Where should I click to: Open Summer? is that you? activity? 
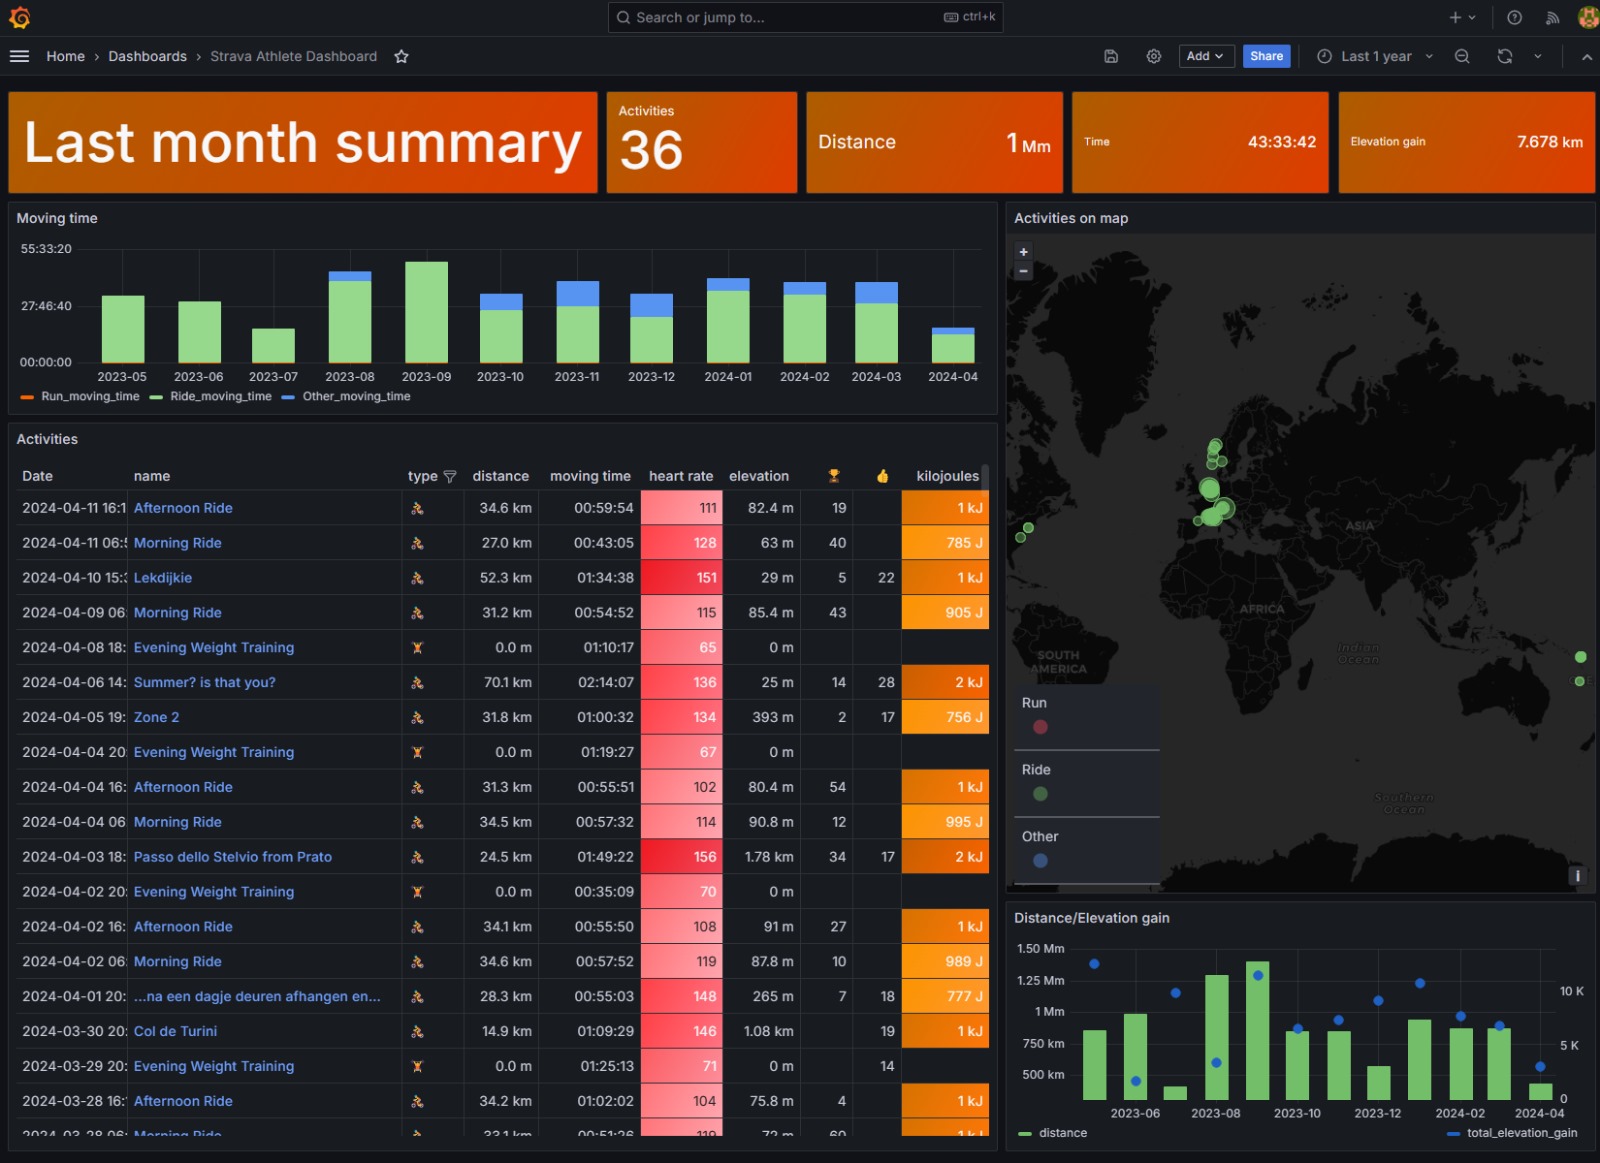(x=204, y=683)
